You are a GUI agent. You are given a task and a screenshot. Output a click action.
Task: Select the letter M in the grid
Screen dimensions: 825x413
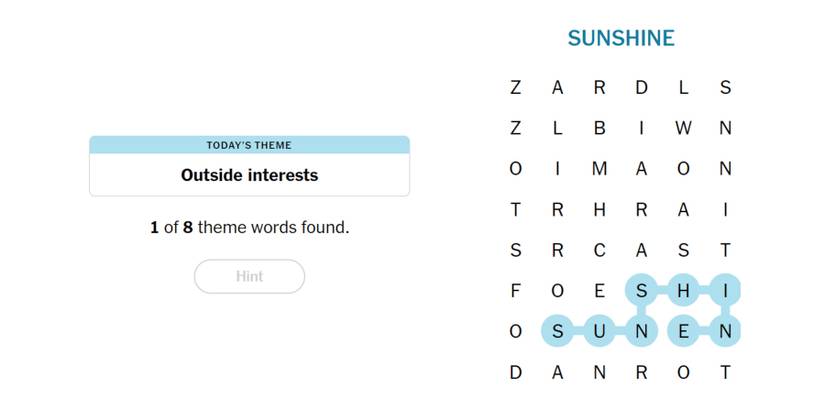[x=599, y=169]
